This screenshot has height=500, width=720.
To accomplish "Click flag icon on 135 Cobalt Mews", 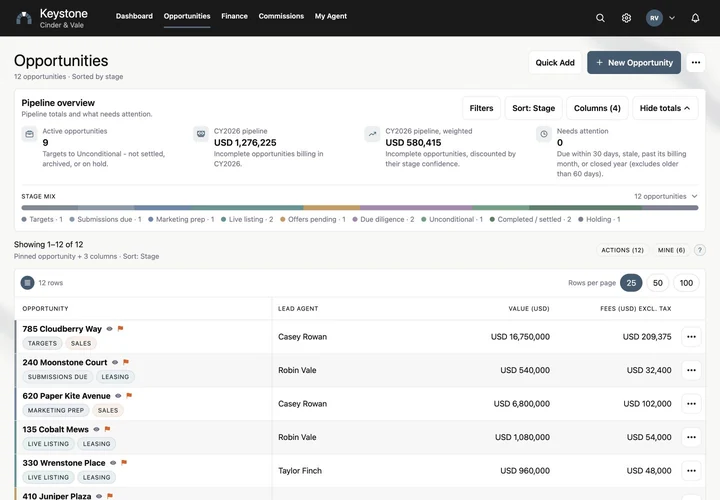I will click(x=107, y=429).
